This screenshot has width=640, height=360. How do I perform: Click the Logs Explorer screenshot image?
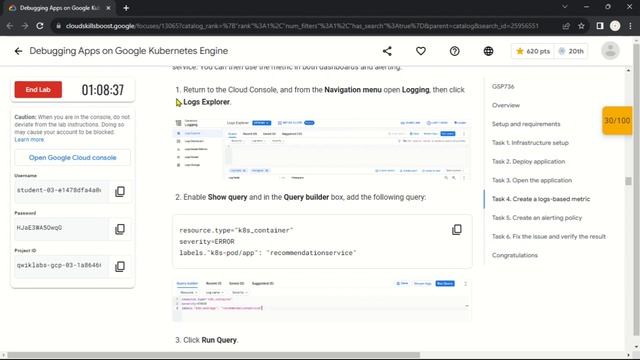(x=322, y=149)
